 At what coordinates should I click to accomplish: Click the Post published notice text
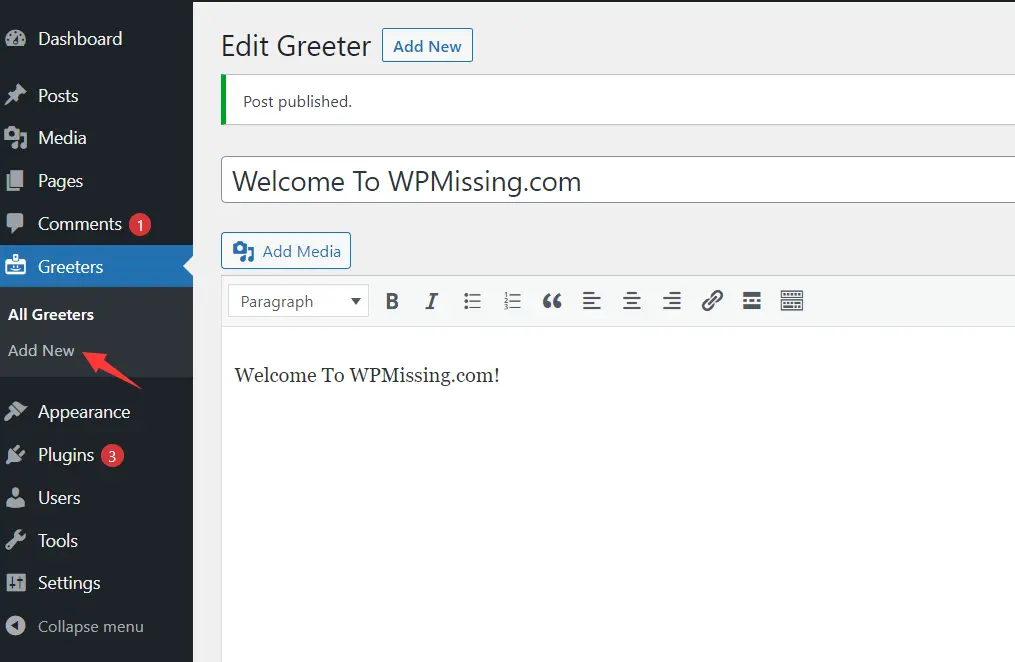point(298,102)
